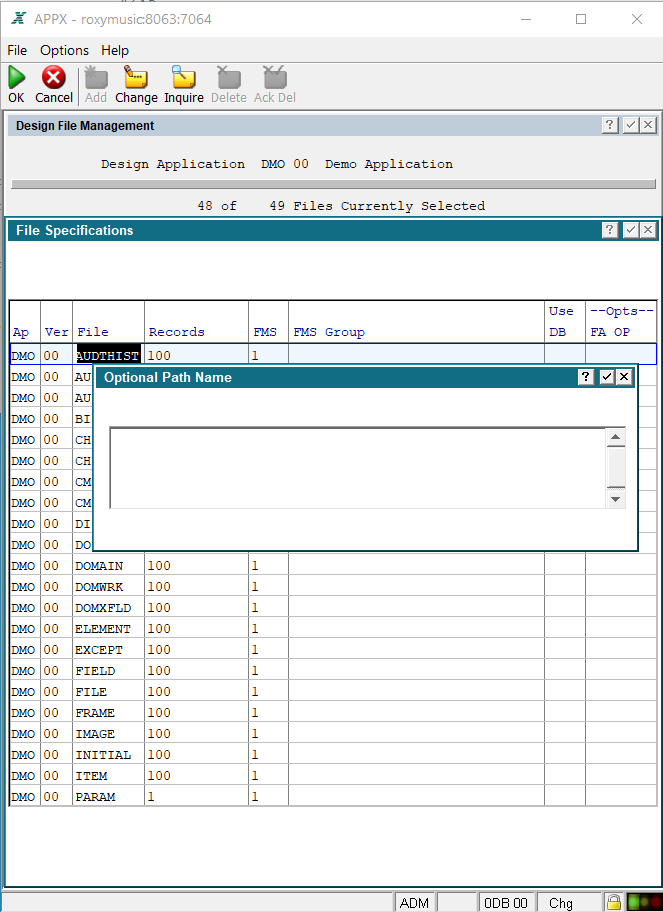Click Records value in AUDTHIST row

pos(196,355)
